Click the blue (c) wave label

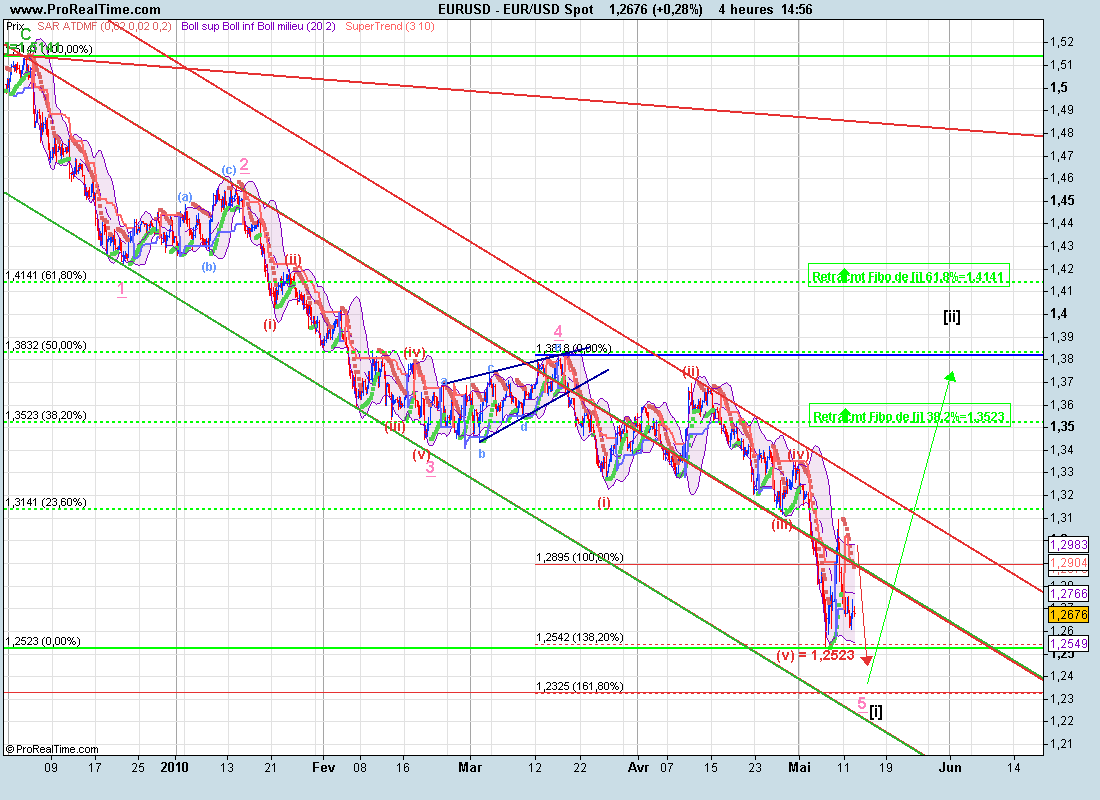coord(229,170)
